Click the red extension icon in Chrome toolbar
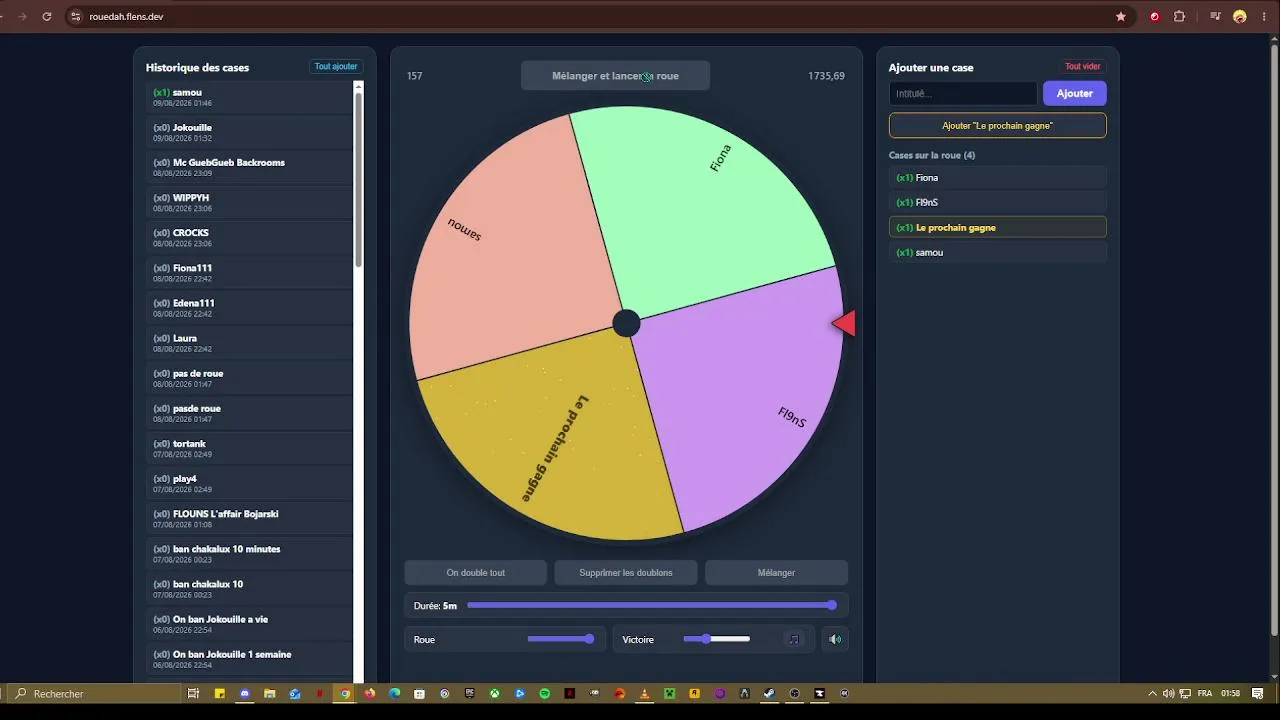The width and height of the screenshot is (1280, 720). 1155,16
